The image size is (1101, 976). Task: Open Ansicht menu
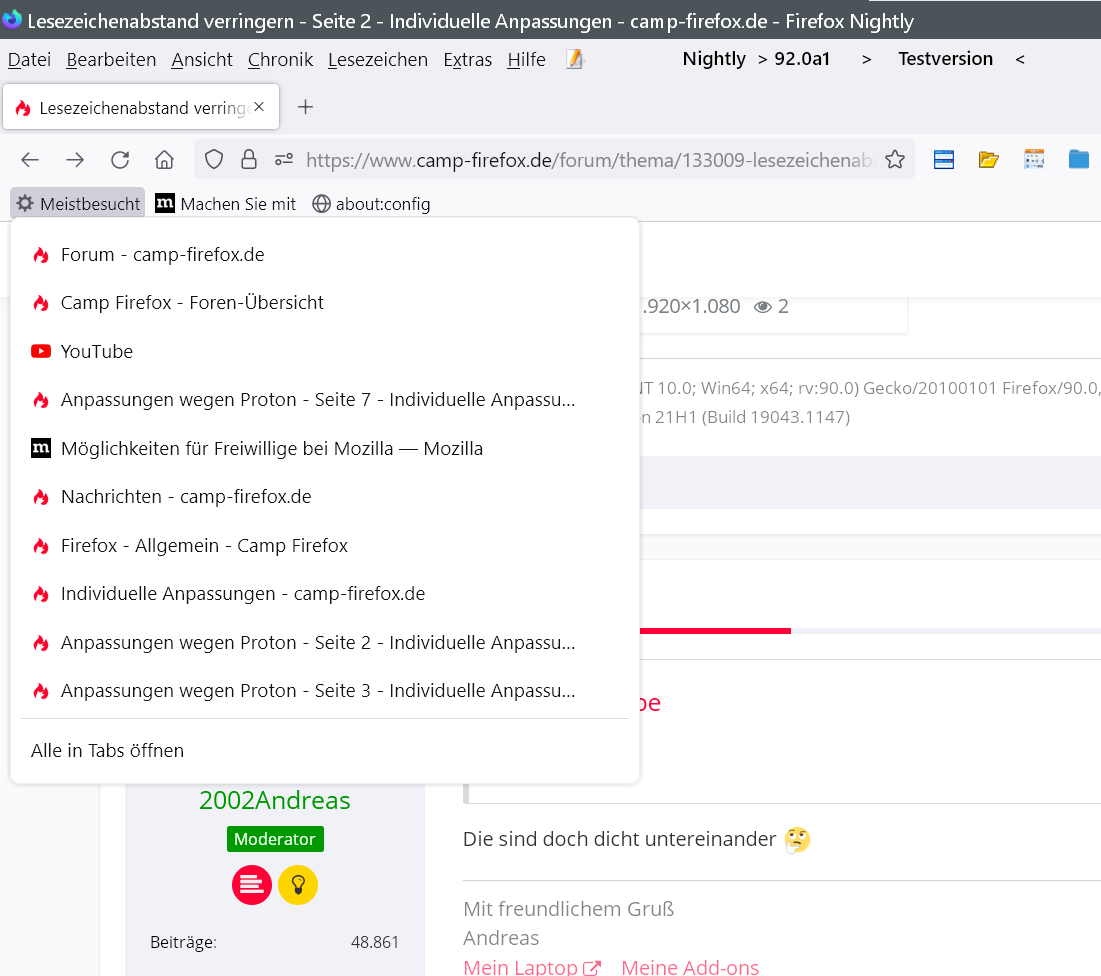coord(202,60)
